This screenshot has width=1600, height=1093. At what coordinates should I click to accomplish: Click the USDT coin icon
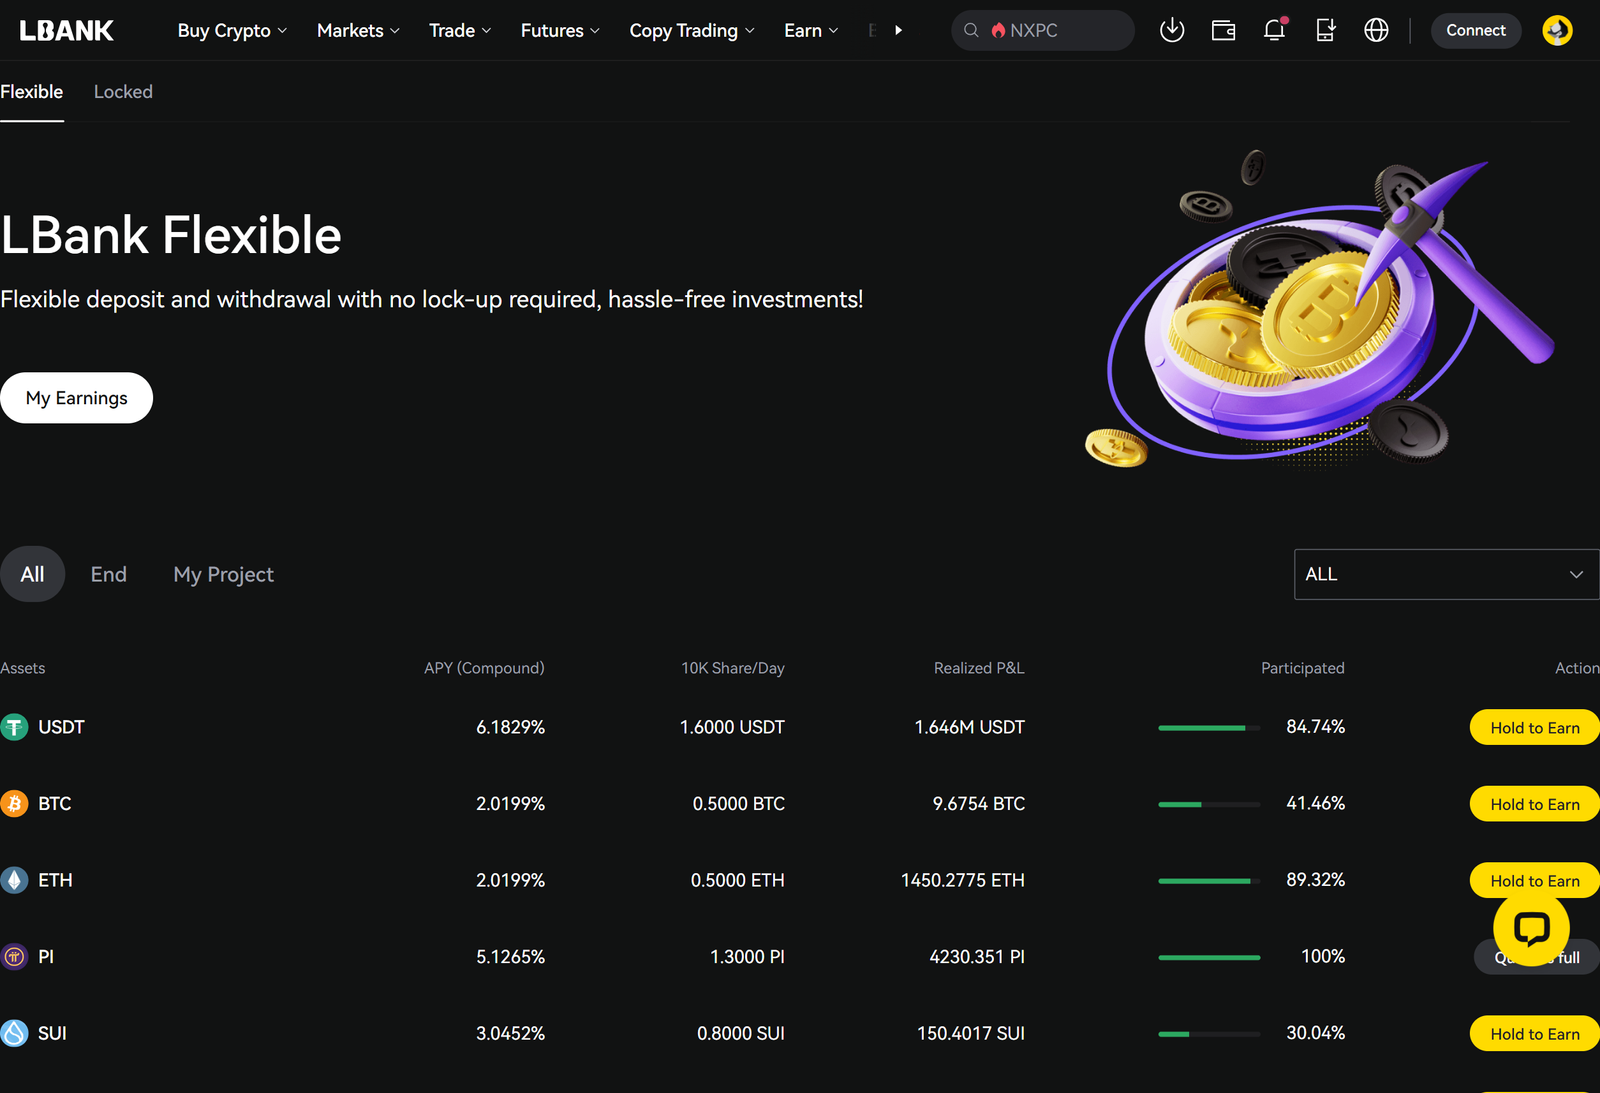14,727
